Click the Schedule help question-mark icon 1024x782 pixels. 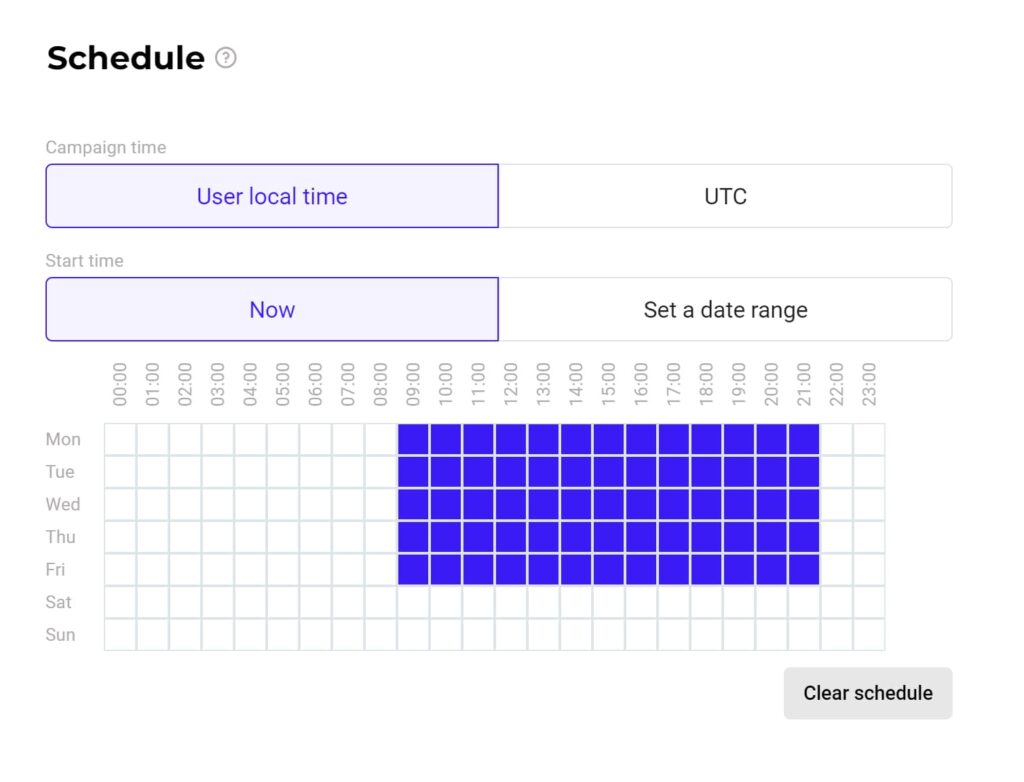tap(226, 58)
